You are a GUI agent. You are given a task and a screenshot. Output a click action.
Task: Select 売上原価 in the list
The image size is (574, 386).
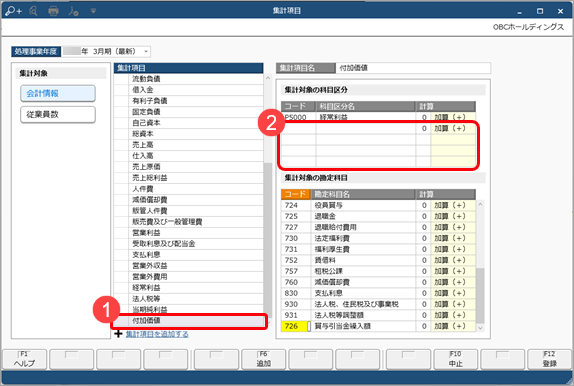(x=189, y=167)
